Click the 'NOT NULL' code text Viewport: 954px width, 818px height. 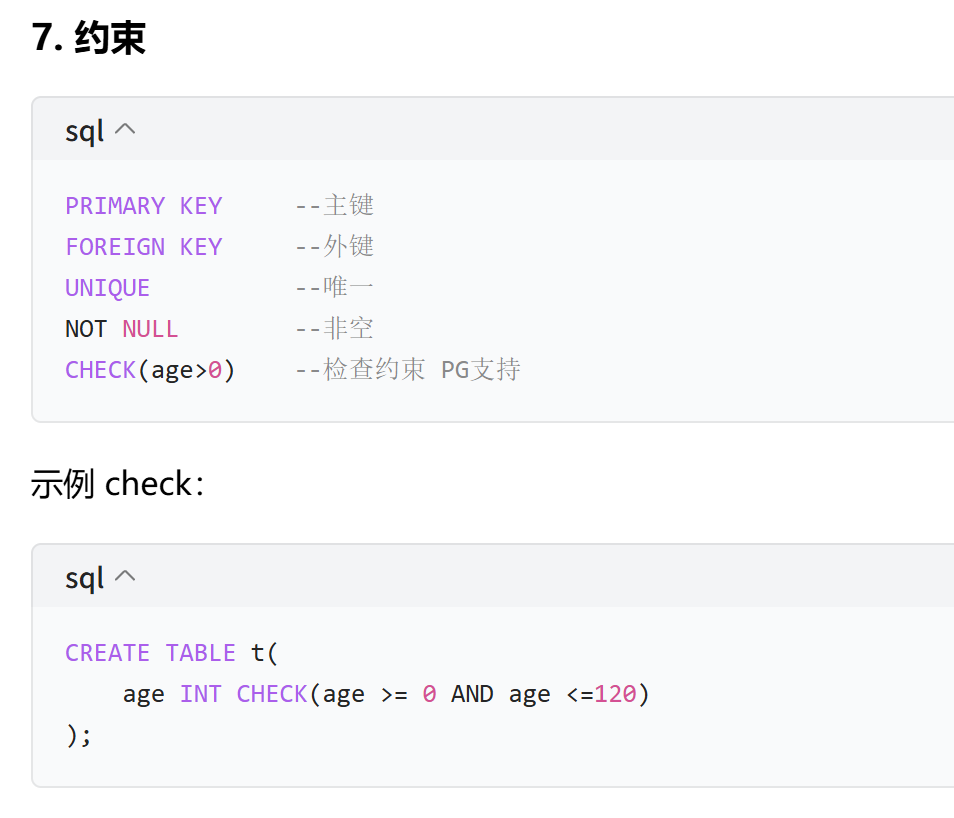coord(122,329)
